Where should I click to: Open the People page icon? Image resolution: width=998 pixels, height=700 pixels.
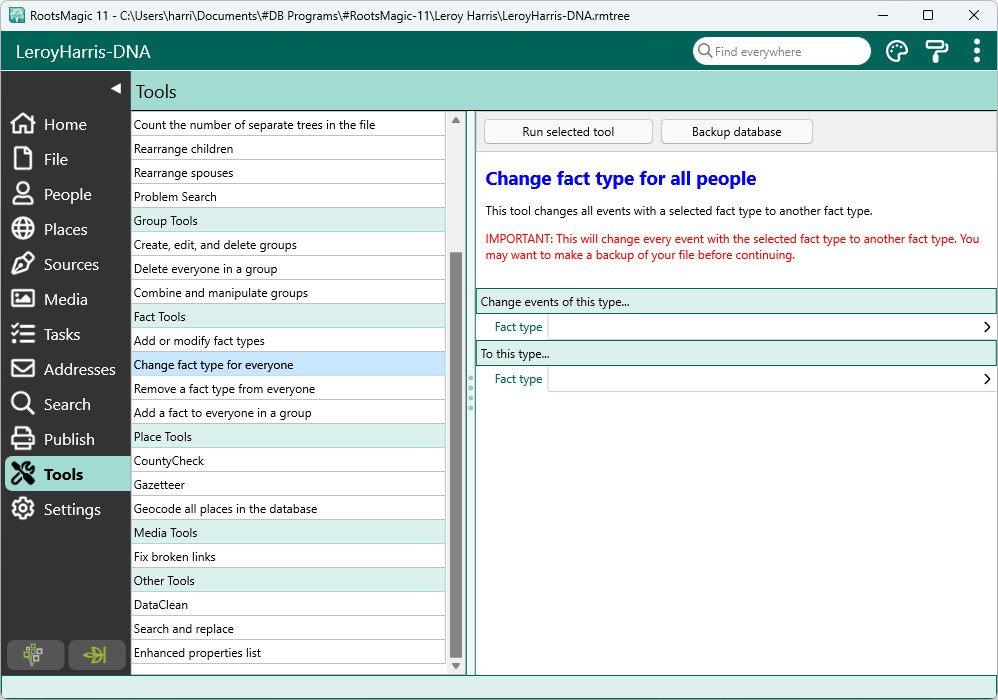click(23, 193)
